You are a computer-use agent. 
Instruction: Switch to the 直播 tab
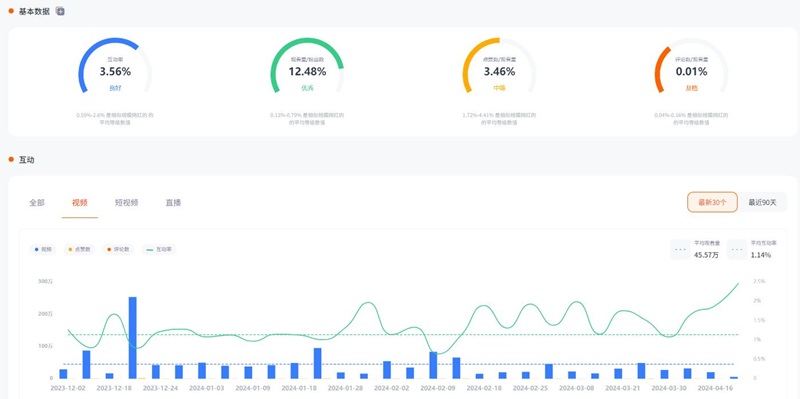pyautogui.click(x=173, y=203)
